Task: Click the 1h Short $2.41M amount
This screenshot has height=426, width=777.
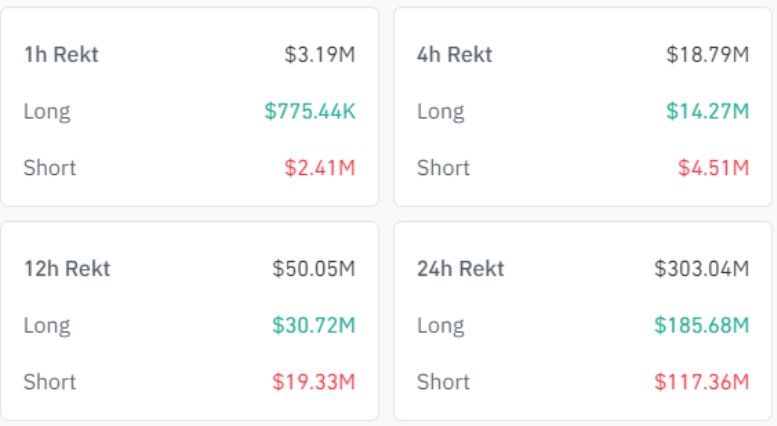Action: coord(320,167)
